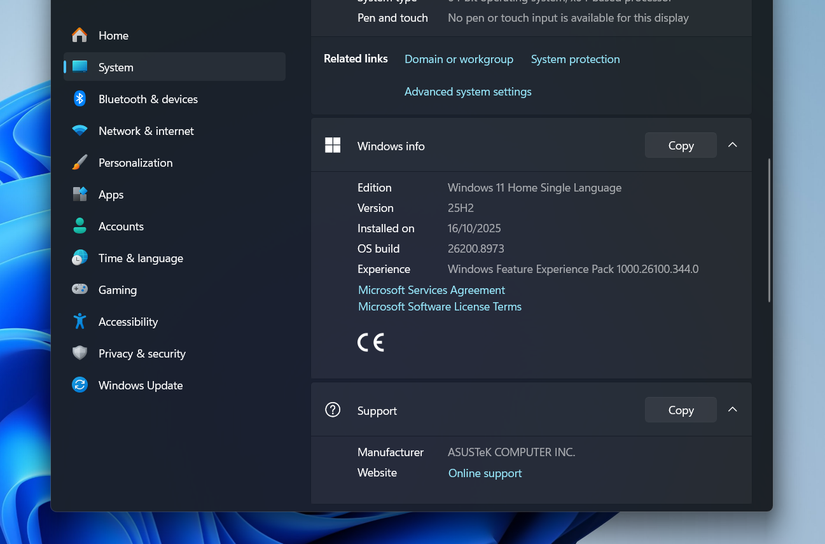Open Privacy & security settings
The image size is (825, 544).
tap(174, 354)
